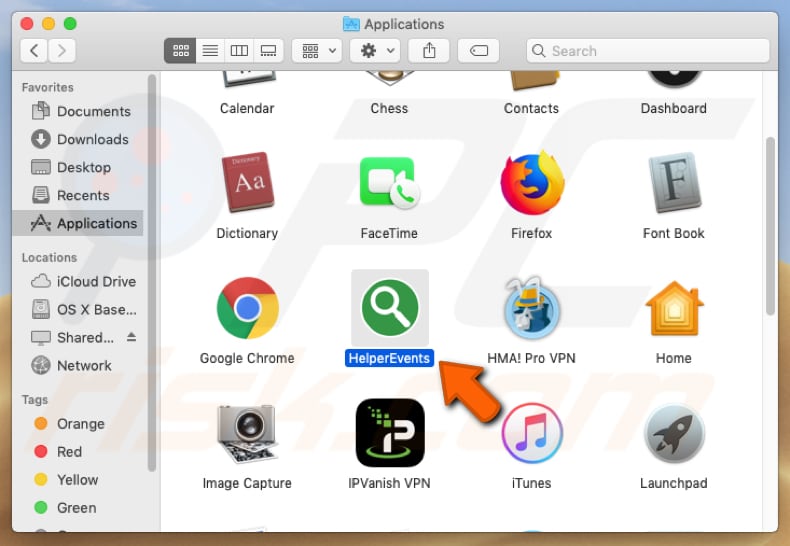Viewport: 790px width, 546px height.
Task: Select the IPVanish VPN icon
Action: point(390,433)
